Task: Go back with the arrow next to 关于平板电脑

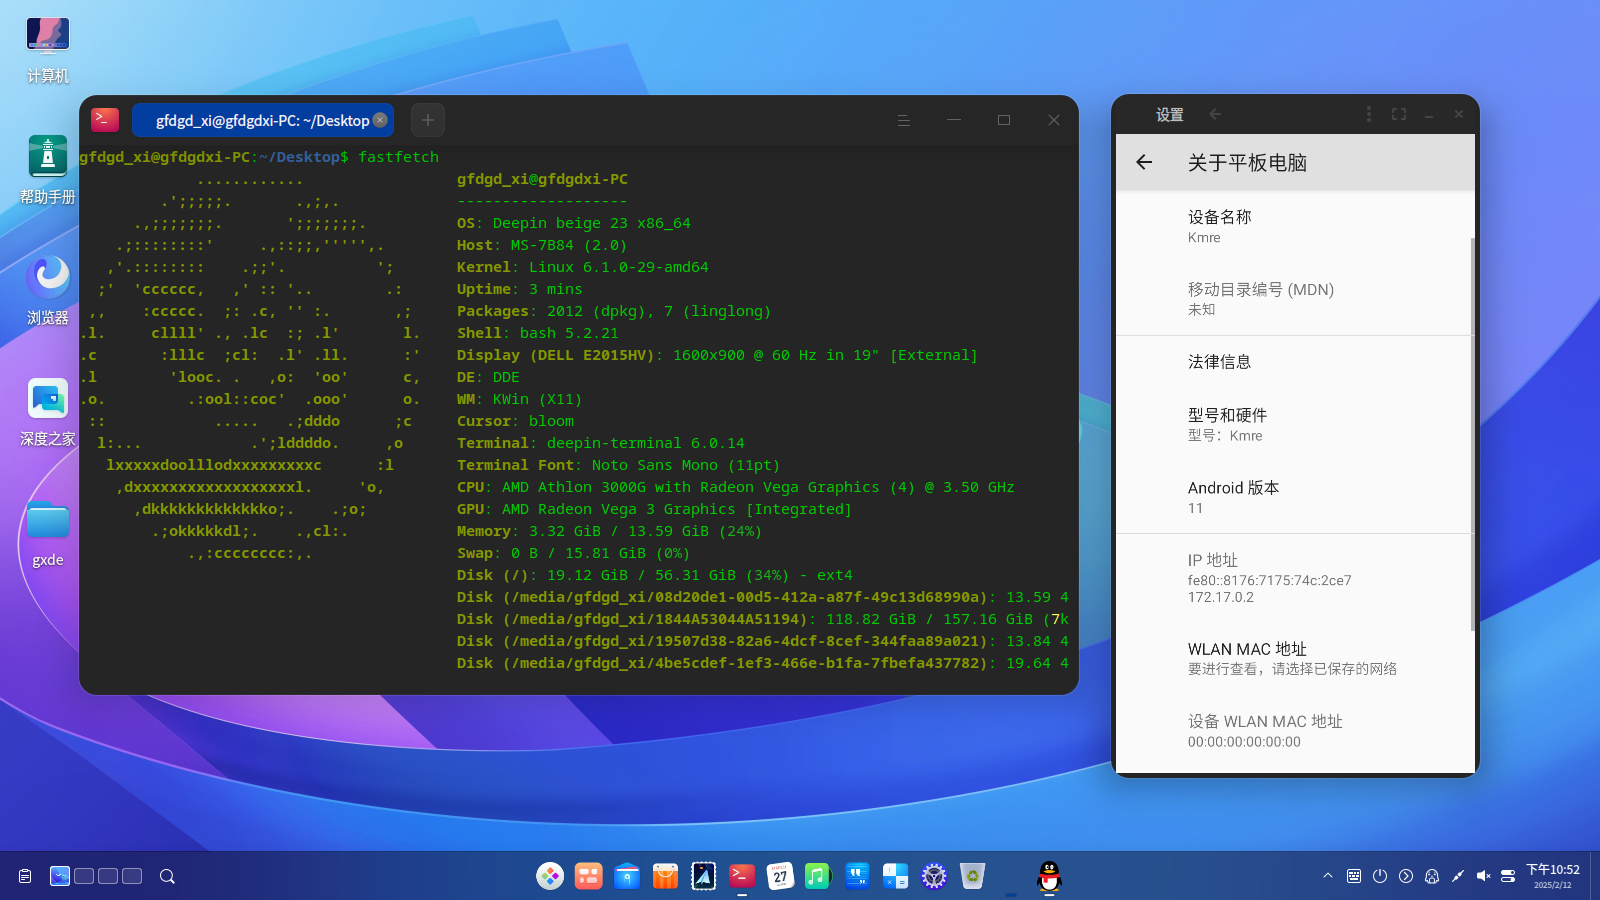Action: (x=1145, y=162)
